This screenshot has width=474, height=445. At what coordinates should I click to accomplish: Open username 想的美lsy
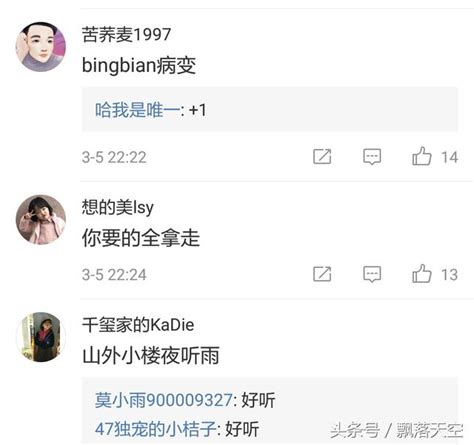tap(117, 207)
